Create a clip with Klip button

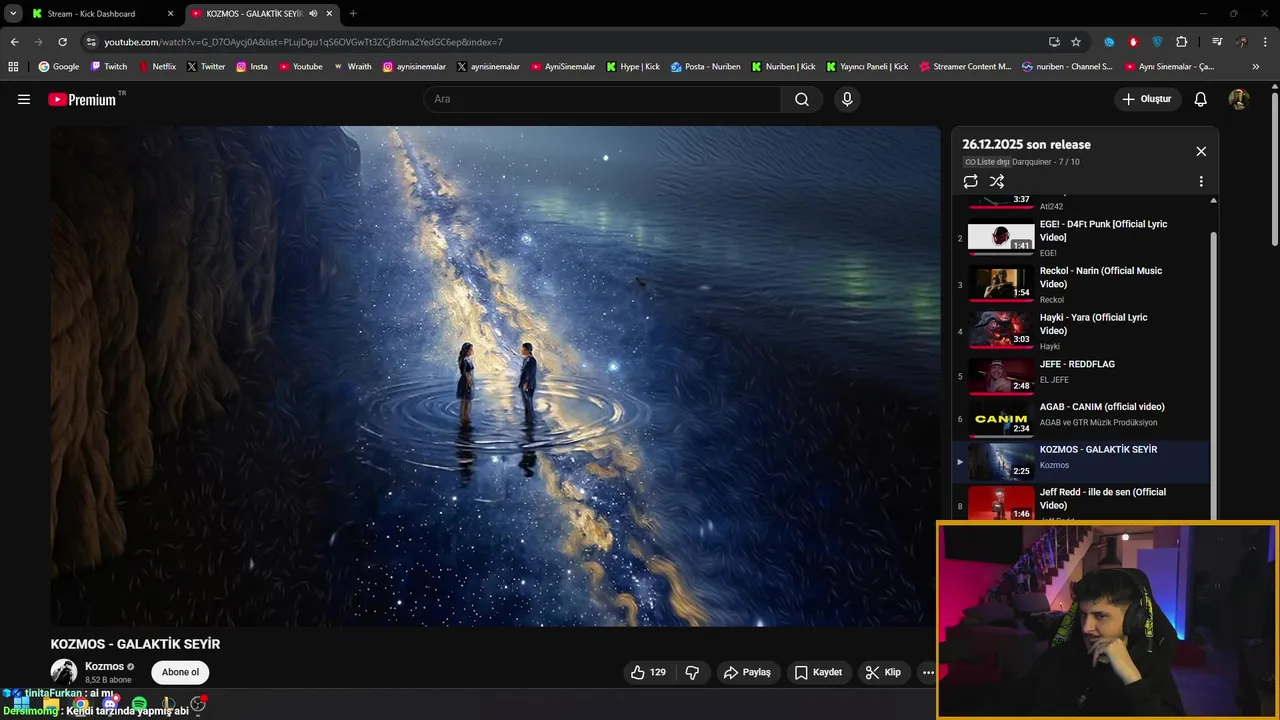tap(883, 672)
